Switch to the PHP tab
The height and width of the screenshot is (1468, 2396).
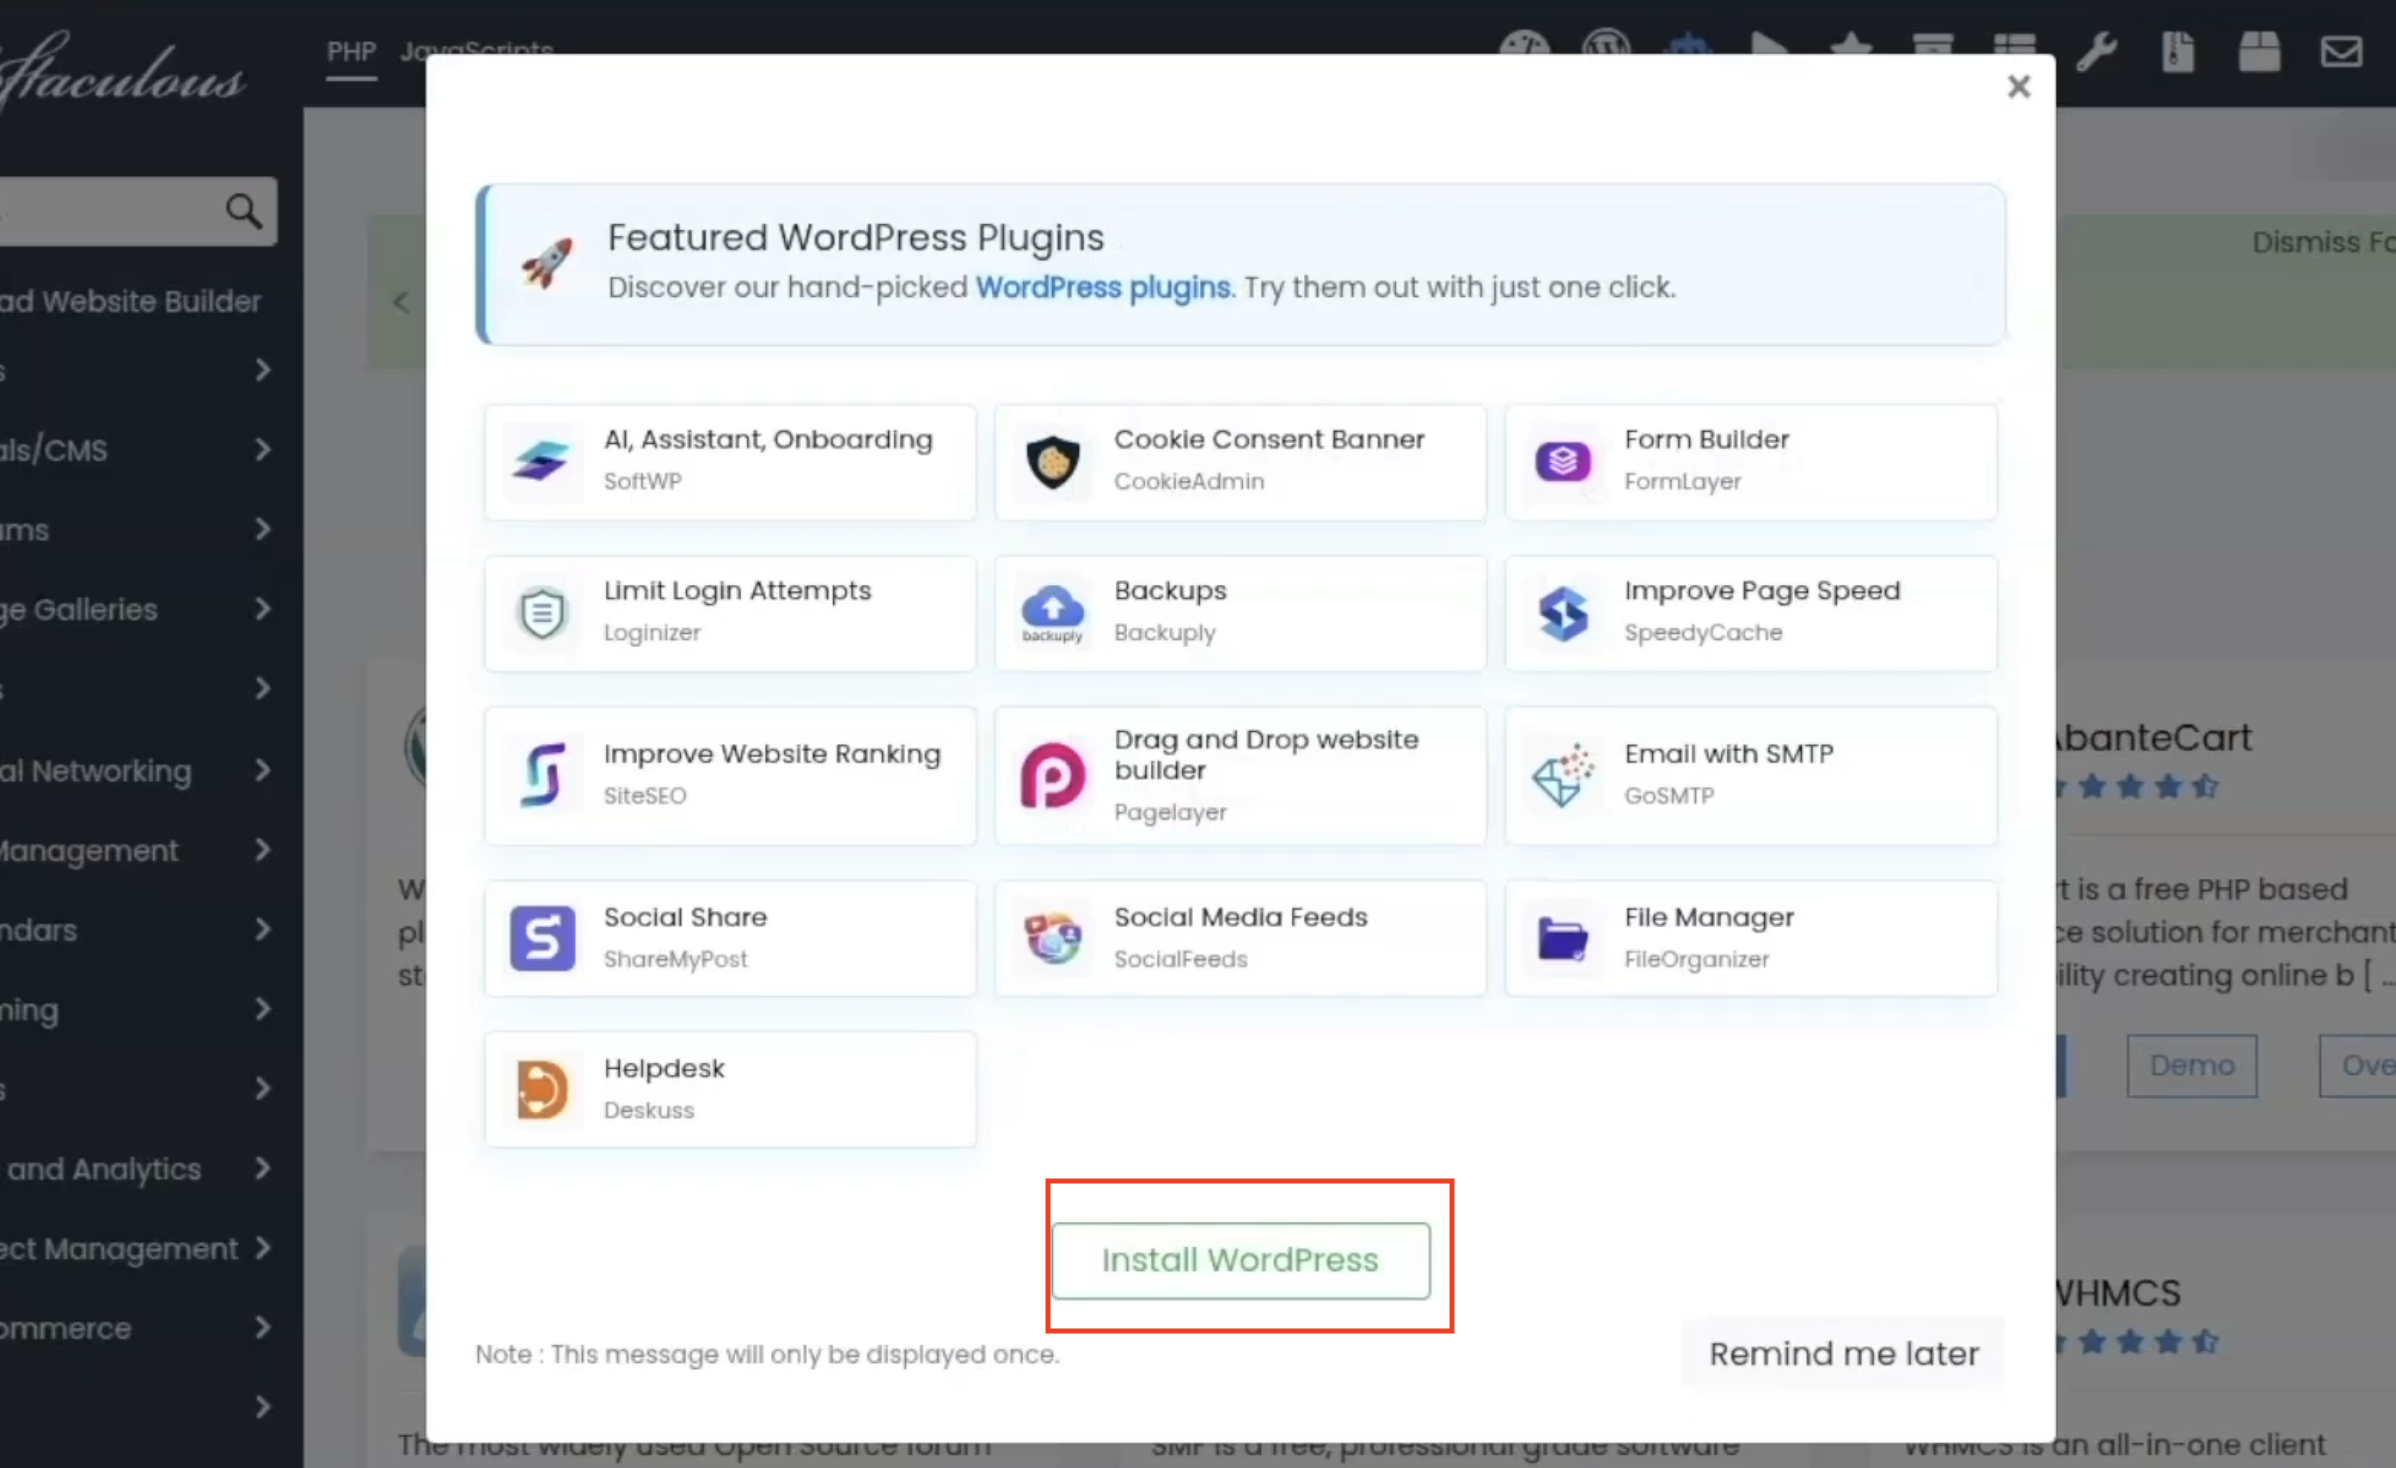click(x=351, y=51)
